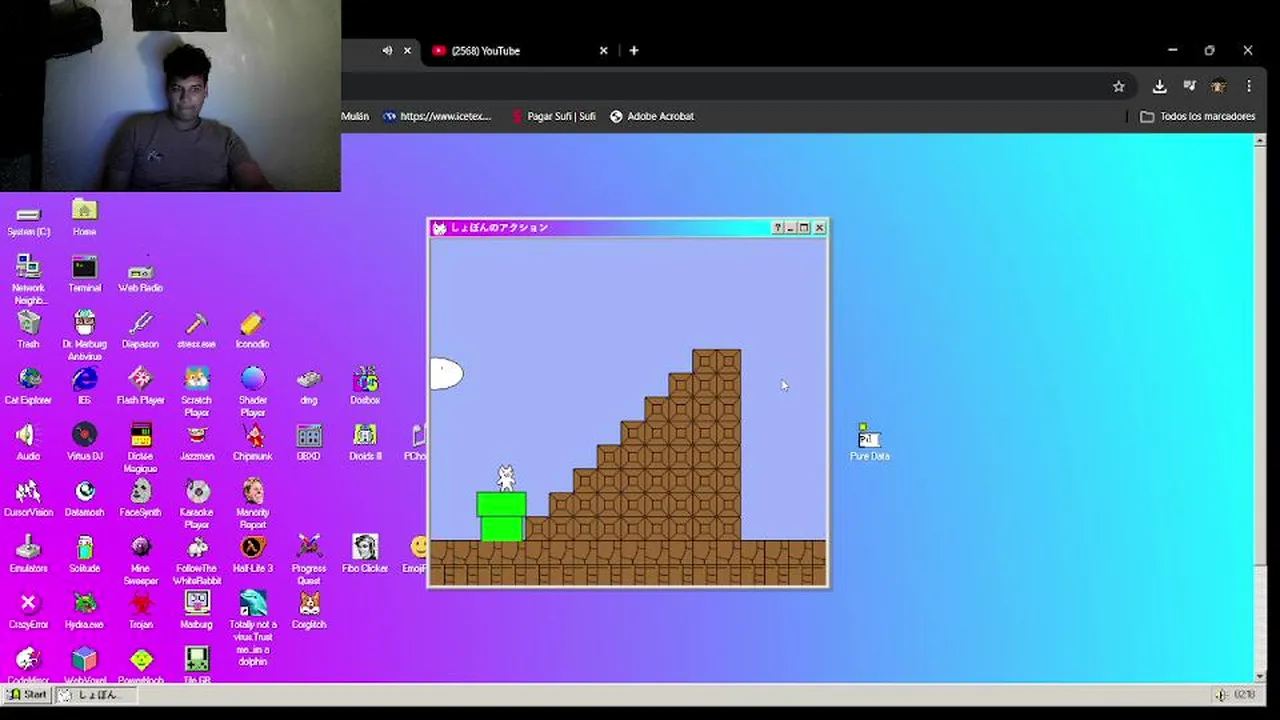The height and width of the screenshot is (720, 1280).
Task: Open the System (C:) drive icon
Action: (28, 214)
